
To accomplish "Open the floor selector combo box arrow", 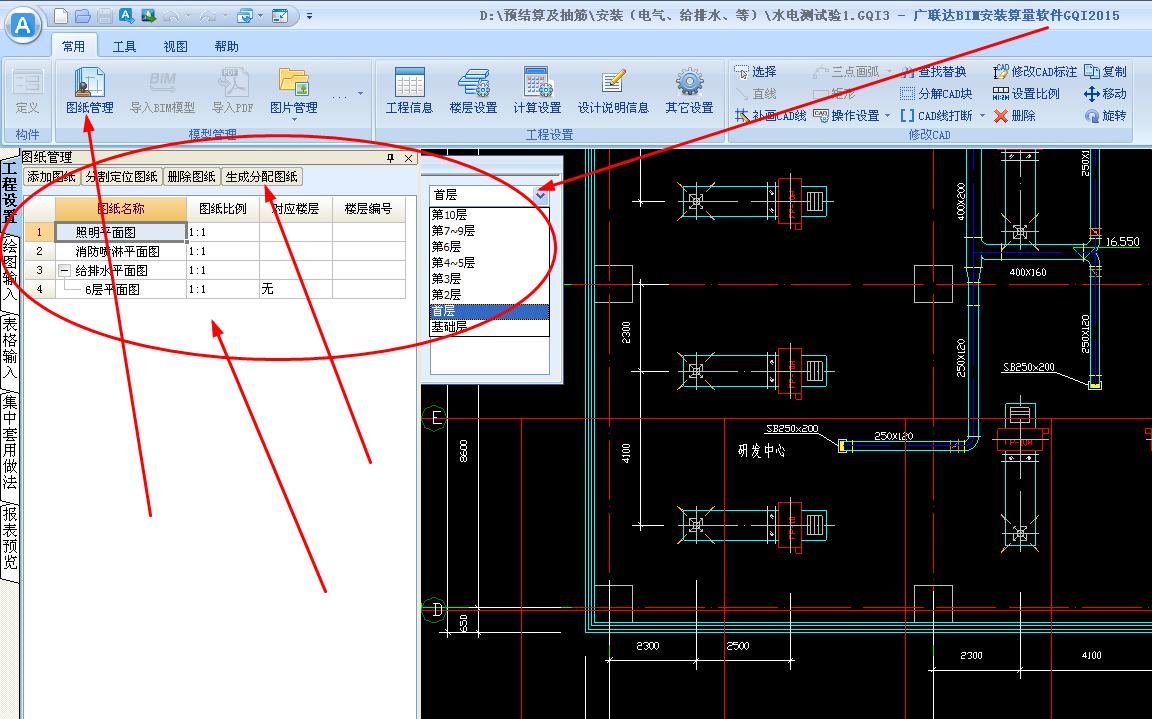I will 541,195.
